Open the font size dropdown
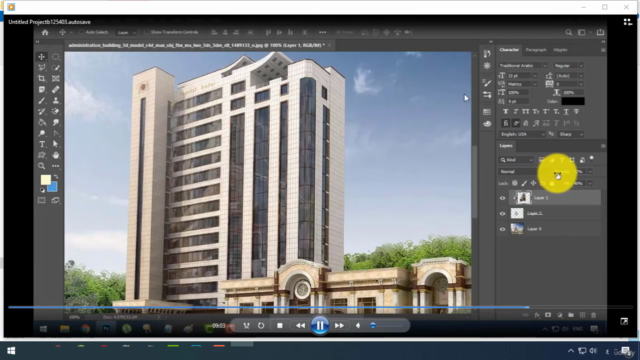Image resolution: width=640 pixels, height=360 pixels. [534, 76]
